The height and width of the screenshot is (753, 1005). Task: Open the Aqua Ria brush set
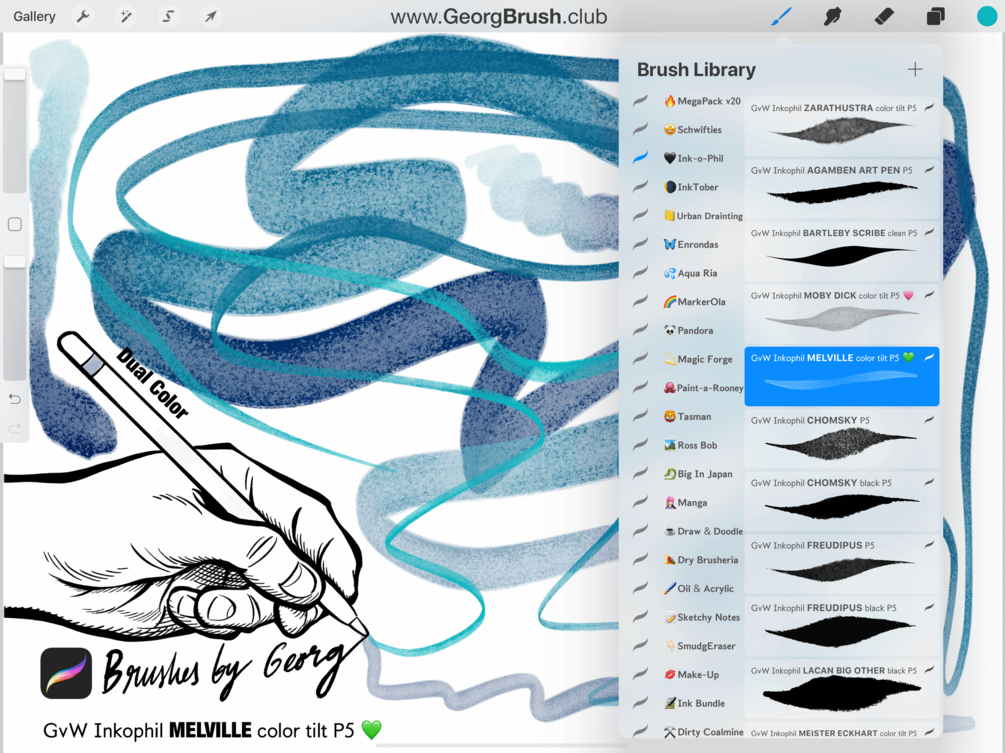click(690, 273)
